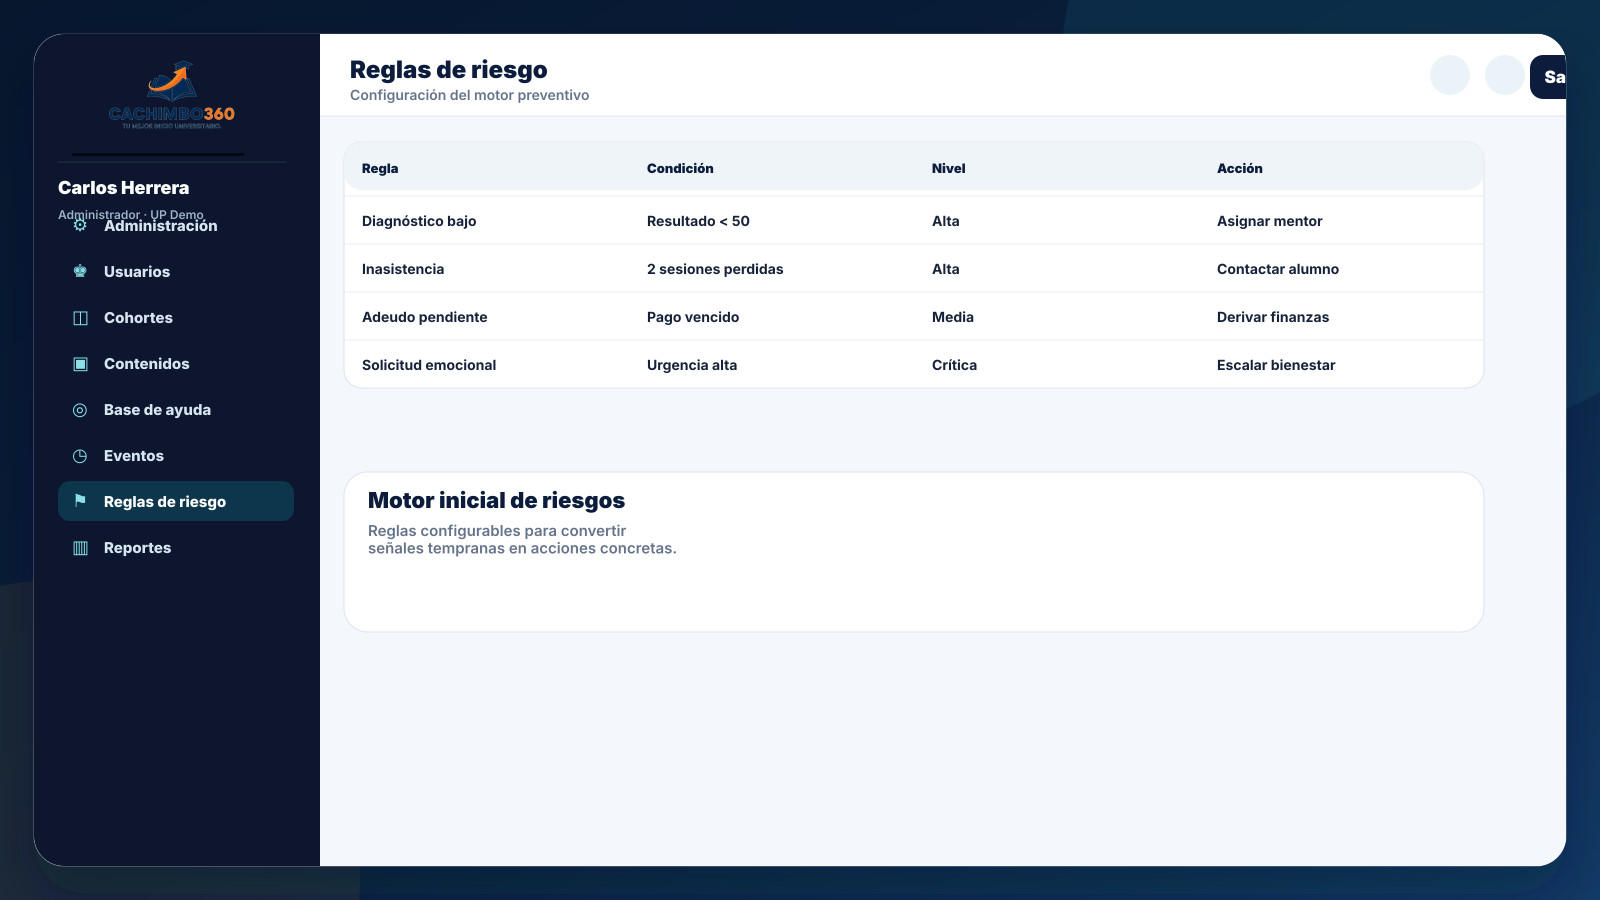Image resolution: width=1600 pixels, height=900 pixels.
Task: Click the CACHIMBO360 logo
Action: (x=172, y=95)
